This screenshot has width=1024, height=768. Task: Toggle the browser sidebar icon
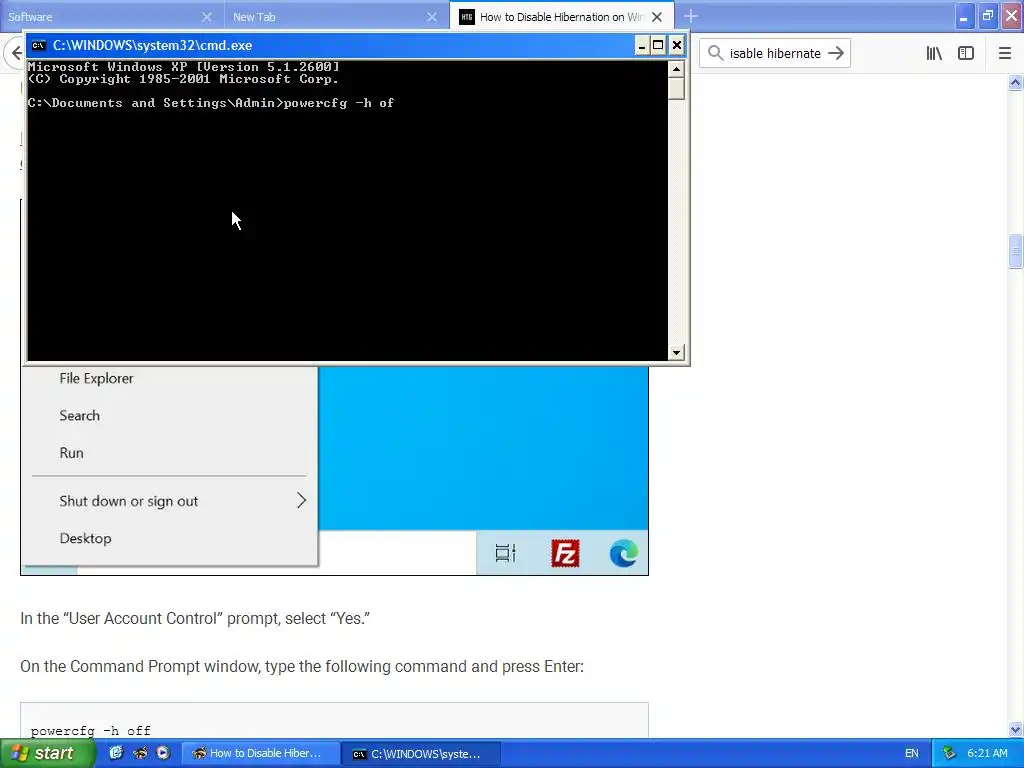point(966,53)
